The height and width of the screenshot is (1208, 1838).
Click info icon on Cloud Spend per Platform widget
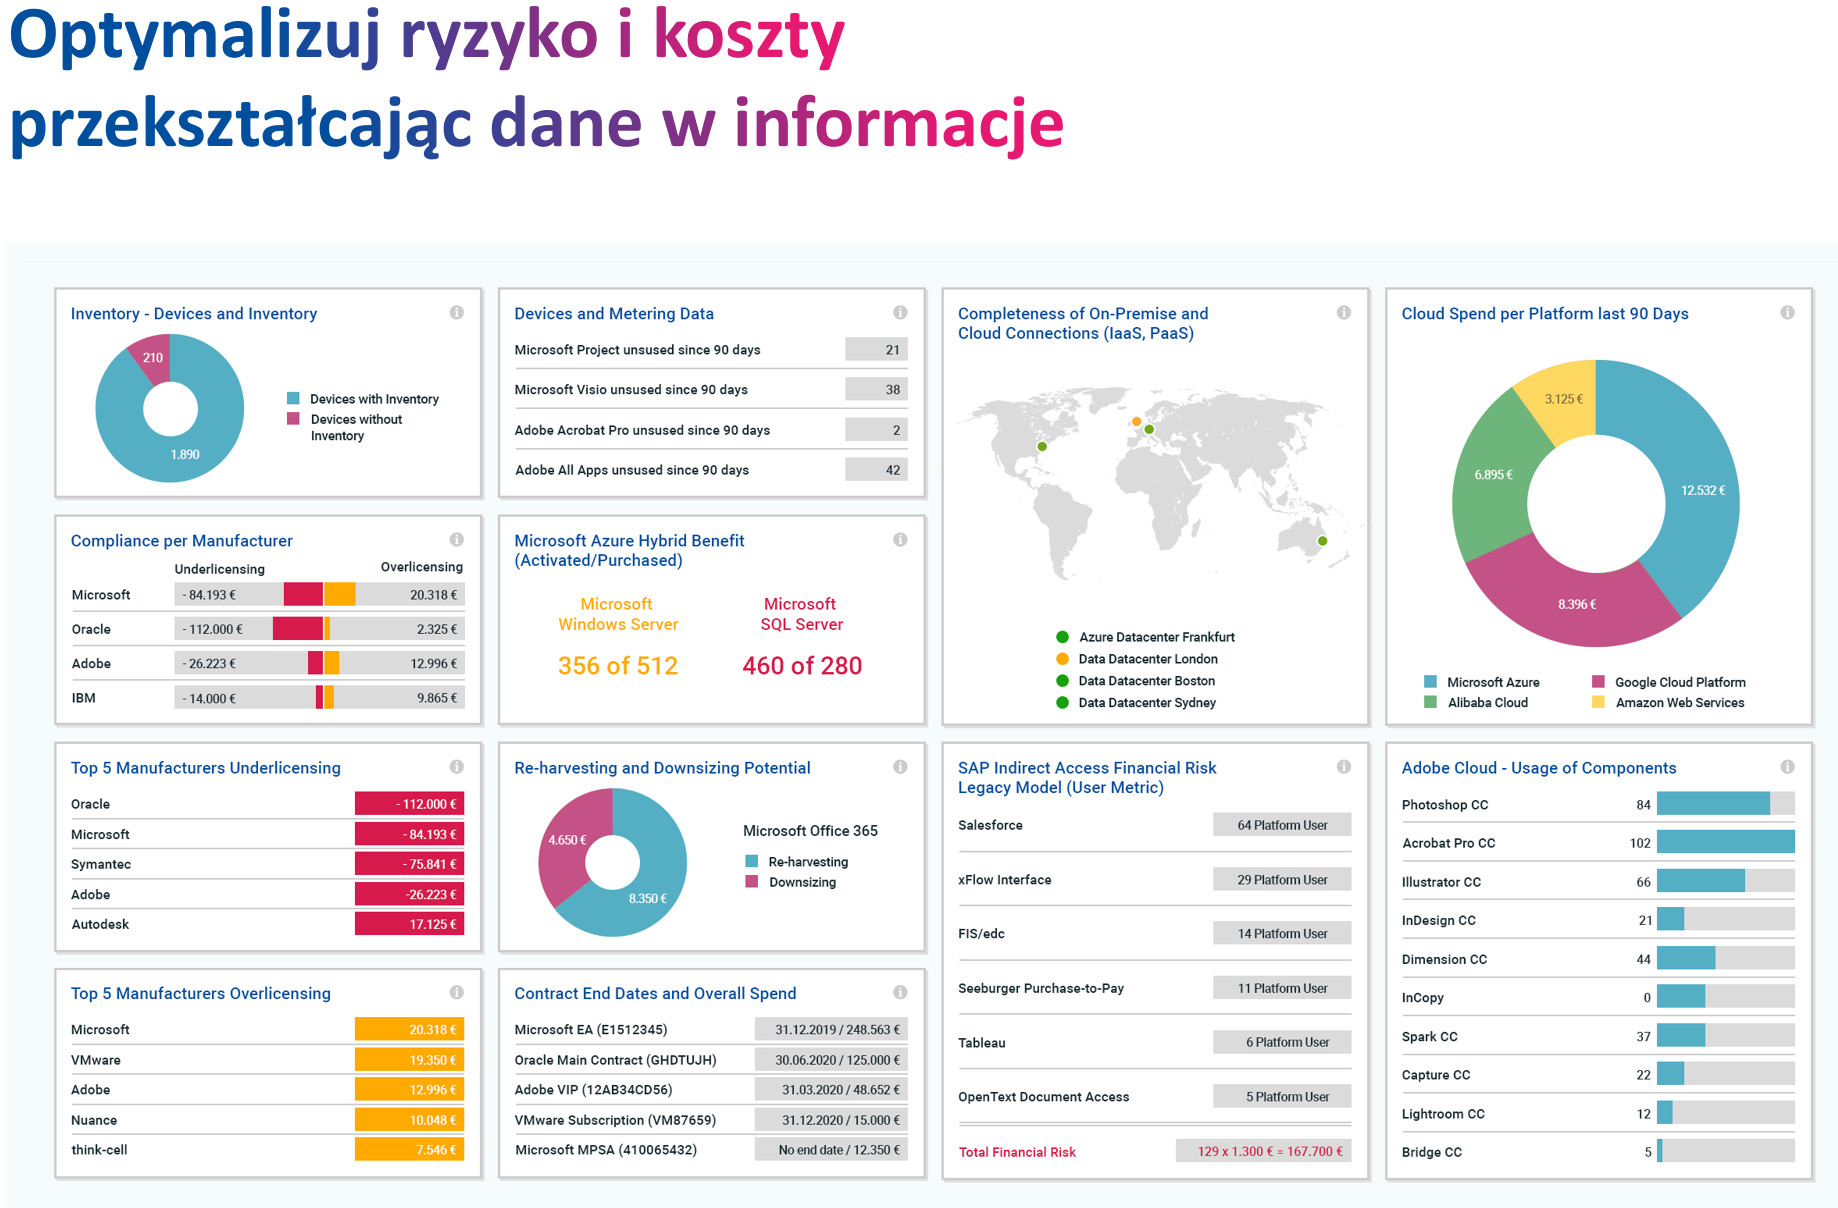point(1787,313)
